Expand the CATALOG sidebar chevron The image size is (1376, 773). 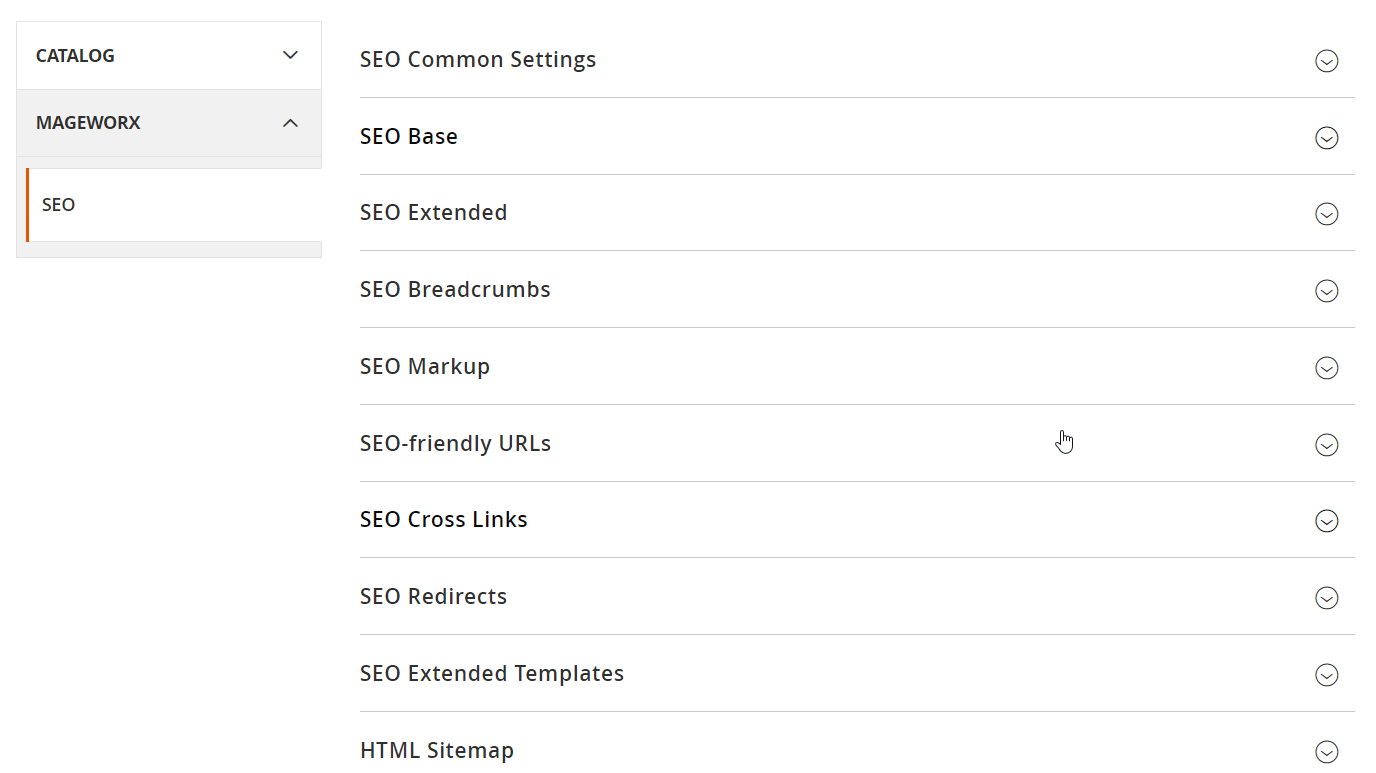click(290, 55)
